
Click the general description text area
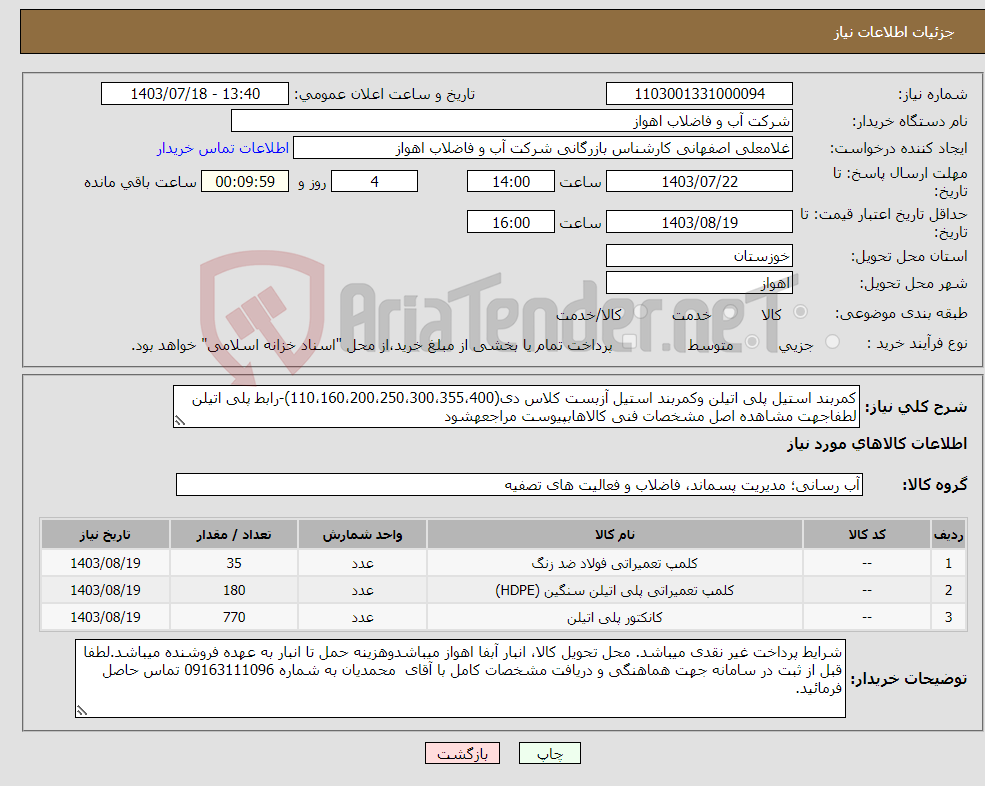[516, 407]
